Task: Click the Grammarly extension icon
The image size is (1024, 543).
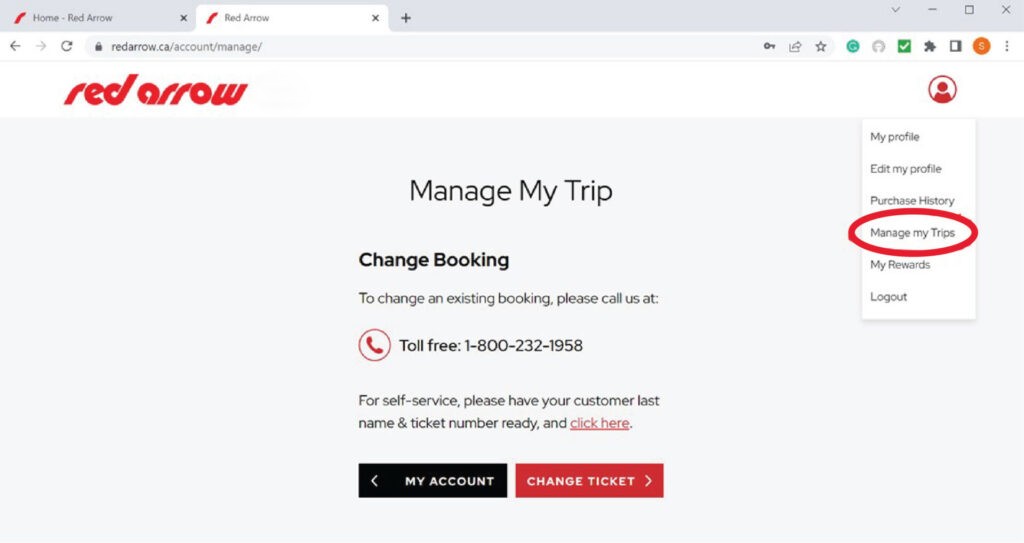Action: (853, 46)
